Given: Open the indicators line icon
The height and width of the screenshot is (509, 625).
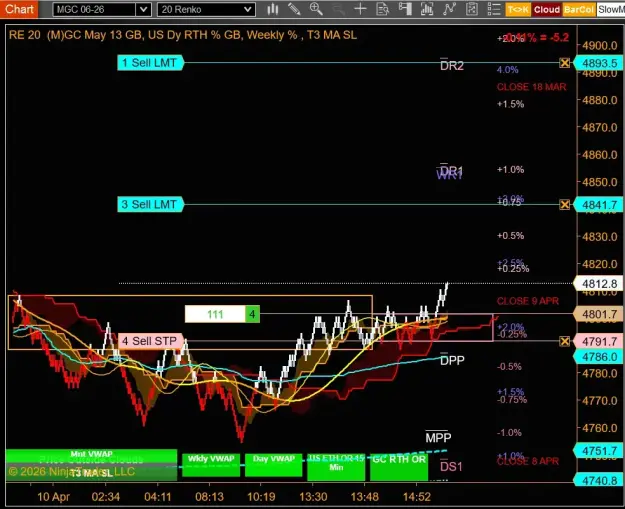Looking at the screenshot, I should click(449, 9).
